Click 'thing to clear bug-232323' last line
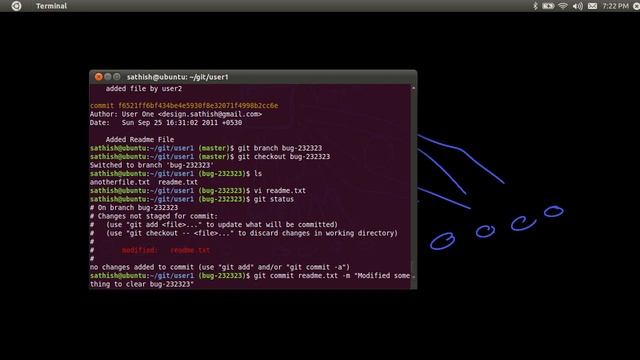 tap(142, 284)
